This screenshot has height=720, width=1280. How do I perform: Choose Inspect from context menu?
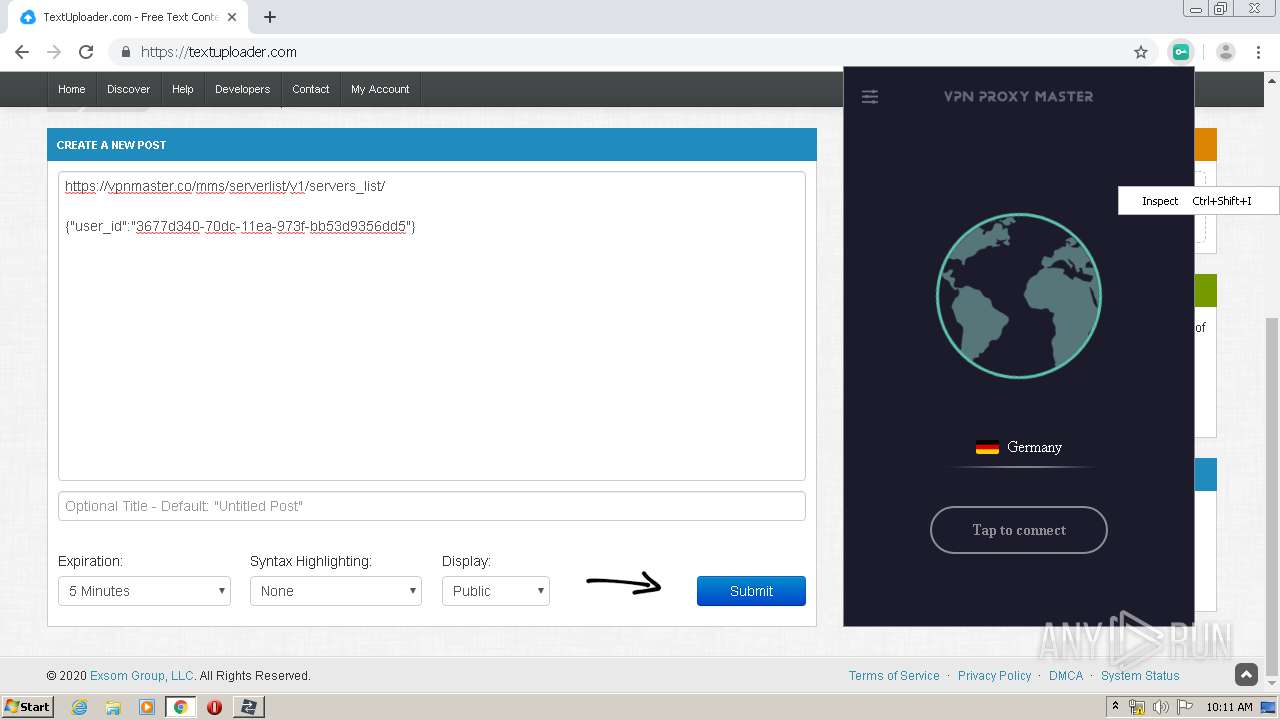(x=1198, y=201)
